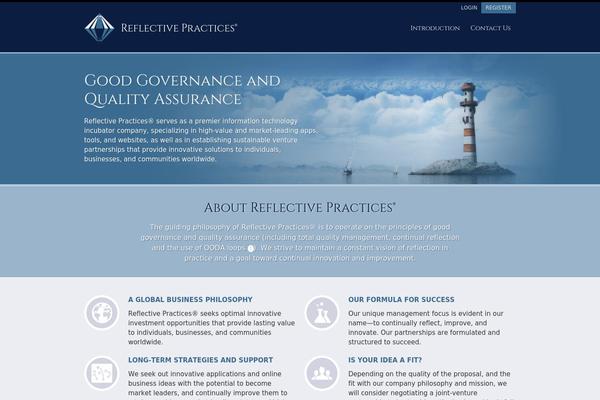This screenshot has width=600, height=400.
Task: Click the diamond logo icon in header
Action: point(99,28)
